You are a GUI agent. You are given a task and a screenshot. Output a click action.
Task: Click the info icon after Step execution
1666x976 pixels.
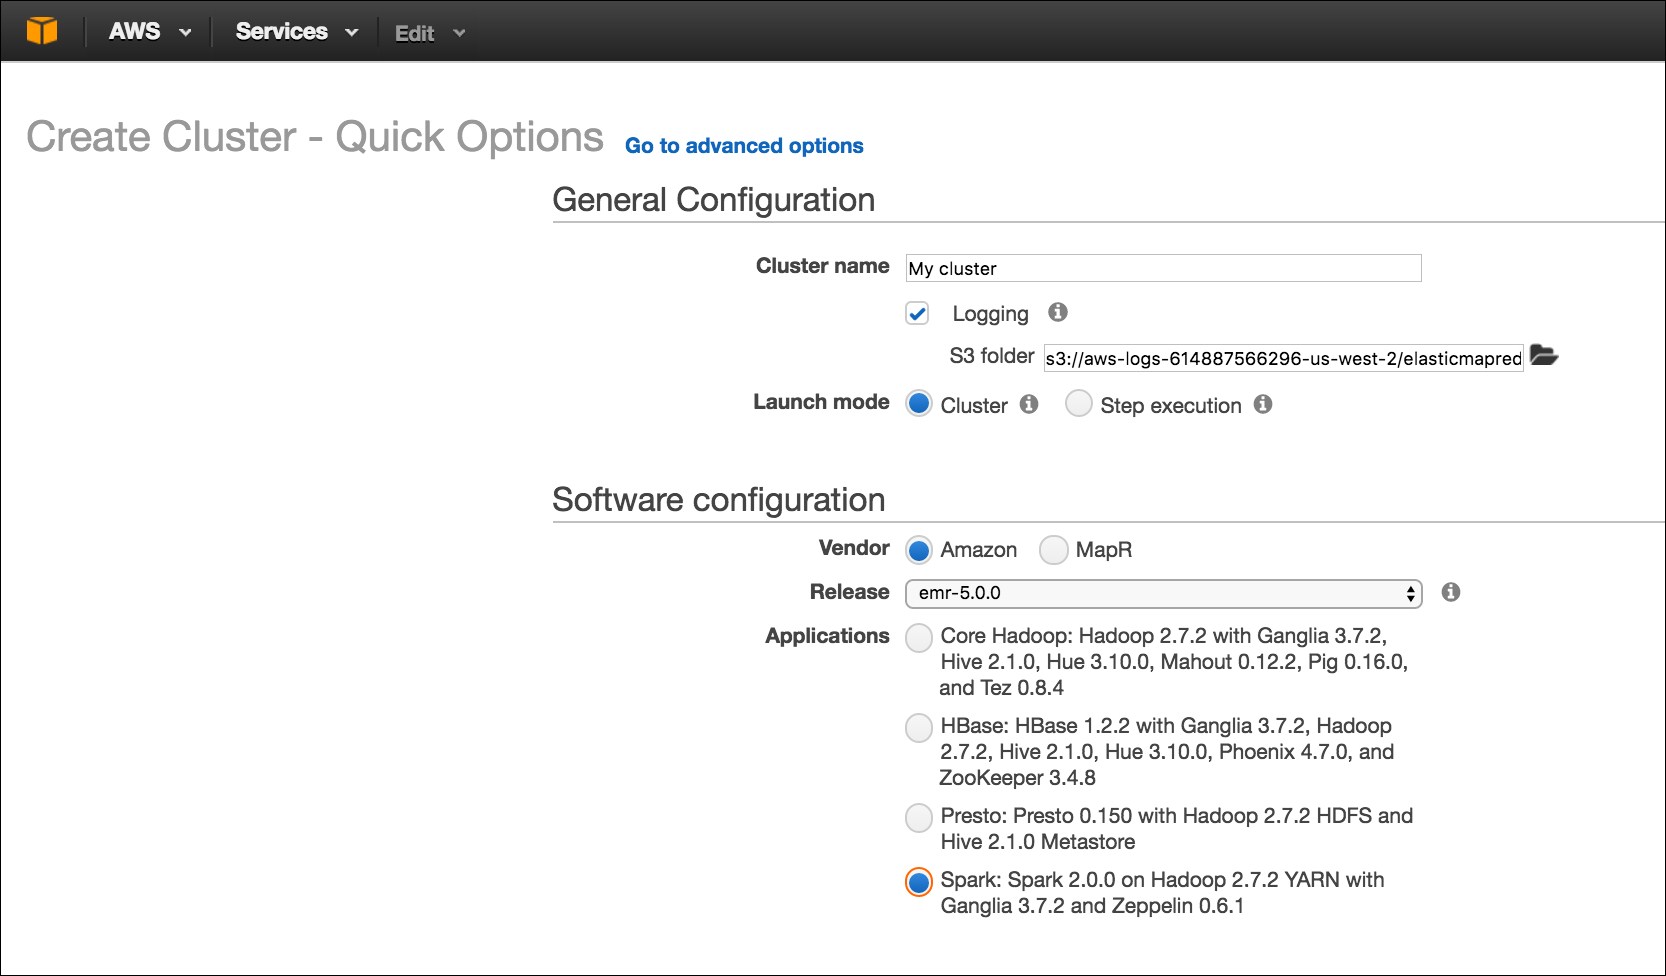click(x=1263, y=404)
